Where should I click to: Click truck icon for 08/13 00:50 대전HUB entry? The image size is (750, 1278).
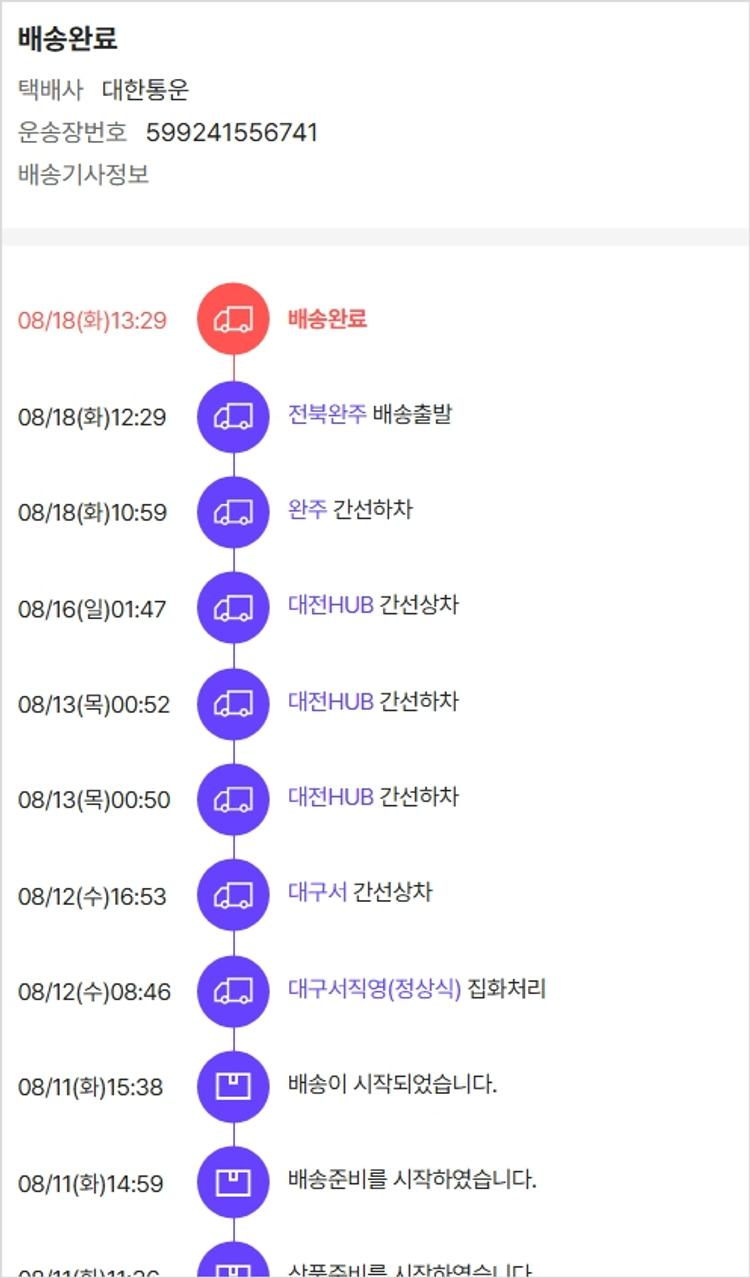pos(233,800)
